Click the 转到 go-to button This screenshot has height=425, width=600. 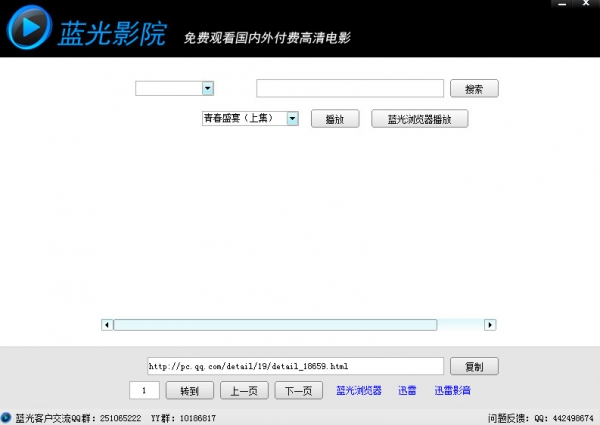(x=189, y=390)
